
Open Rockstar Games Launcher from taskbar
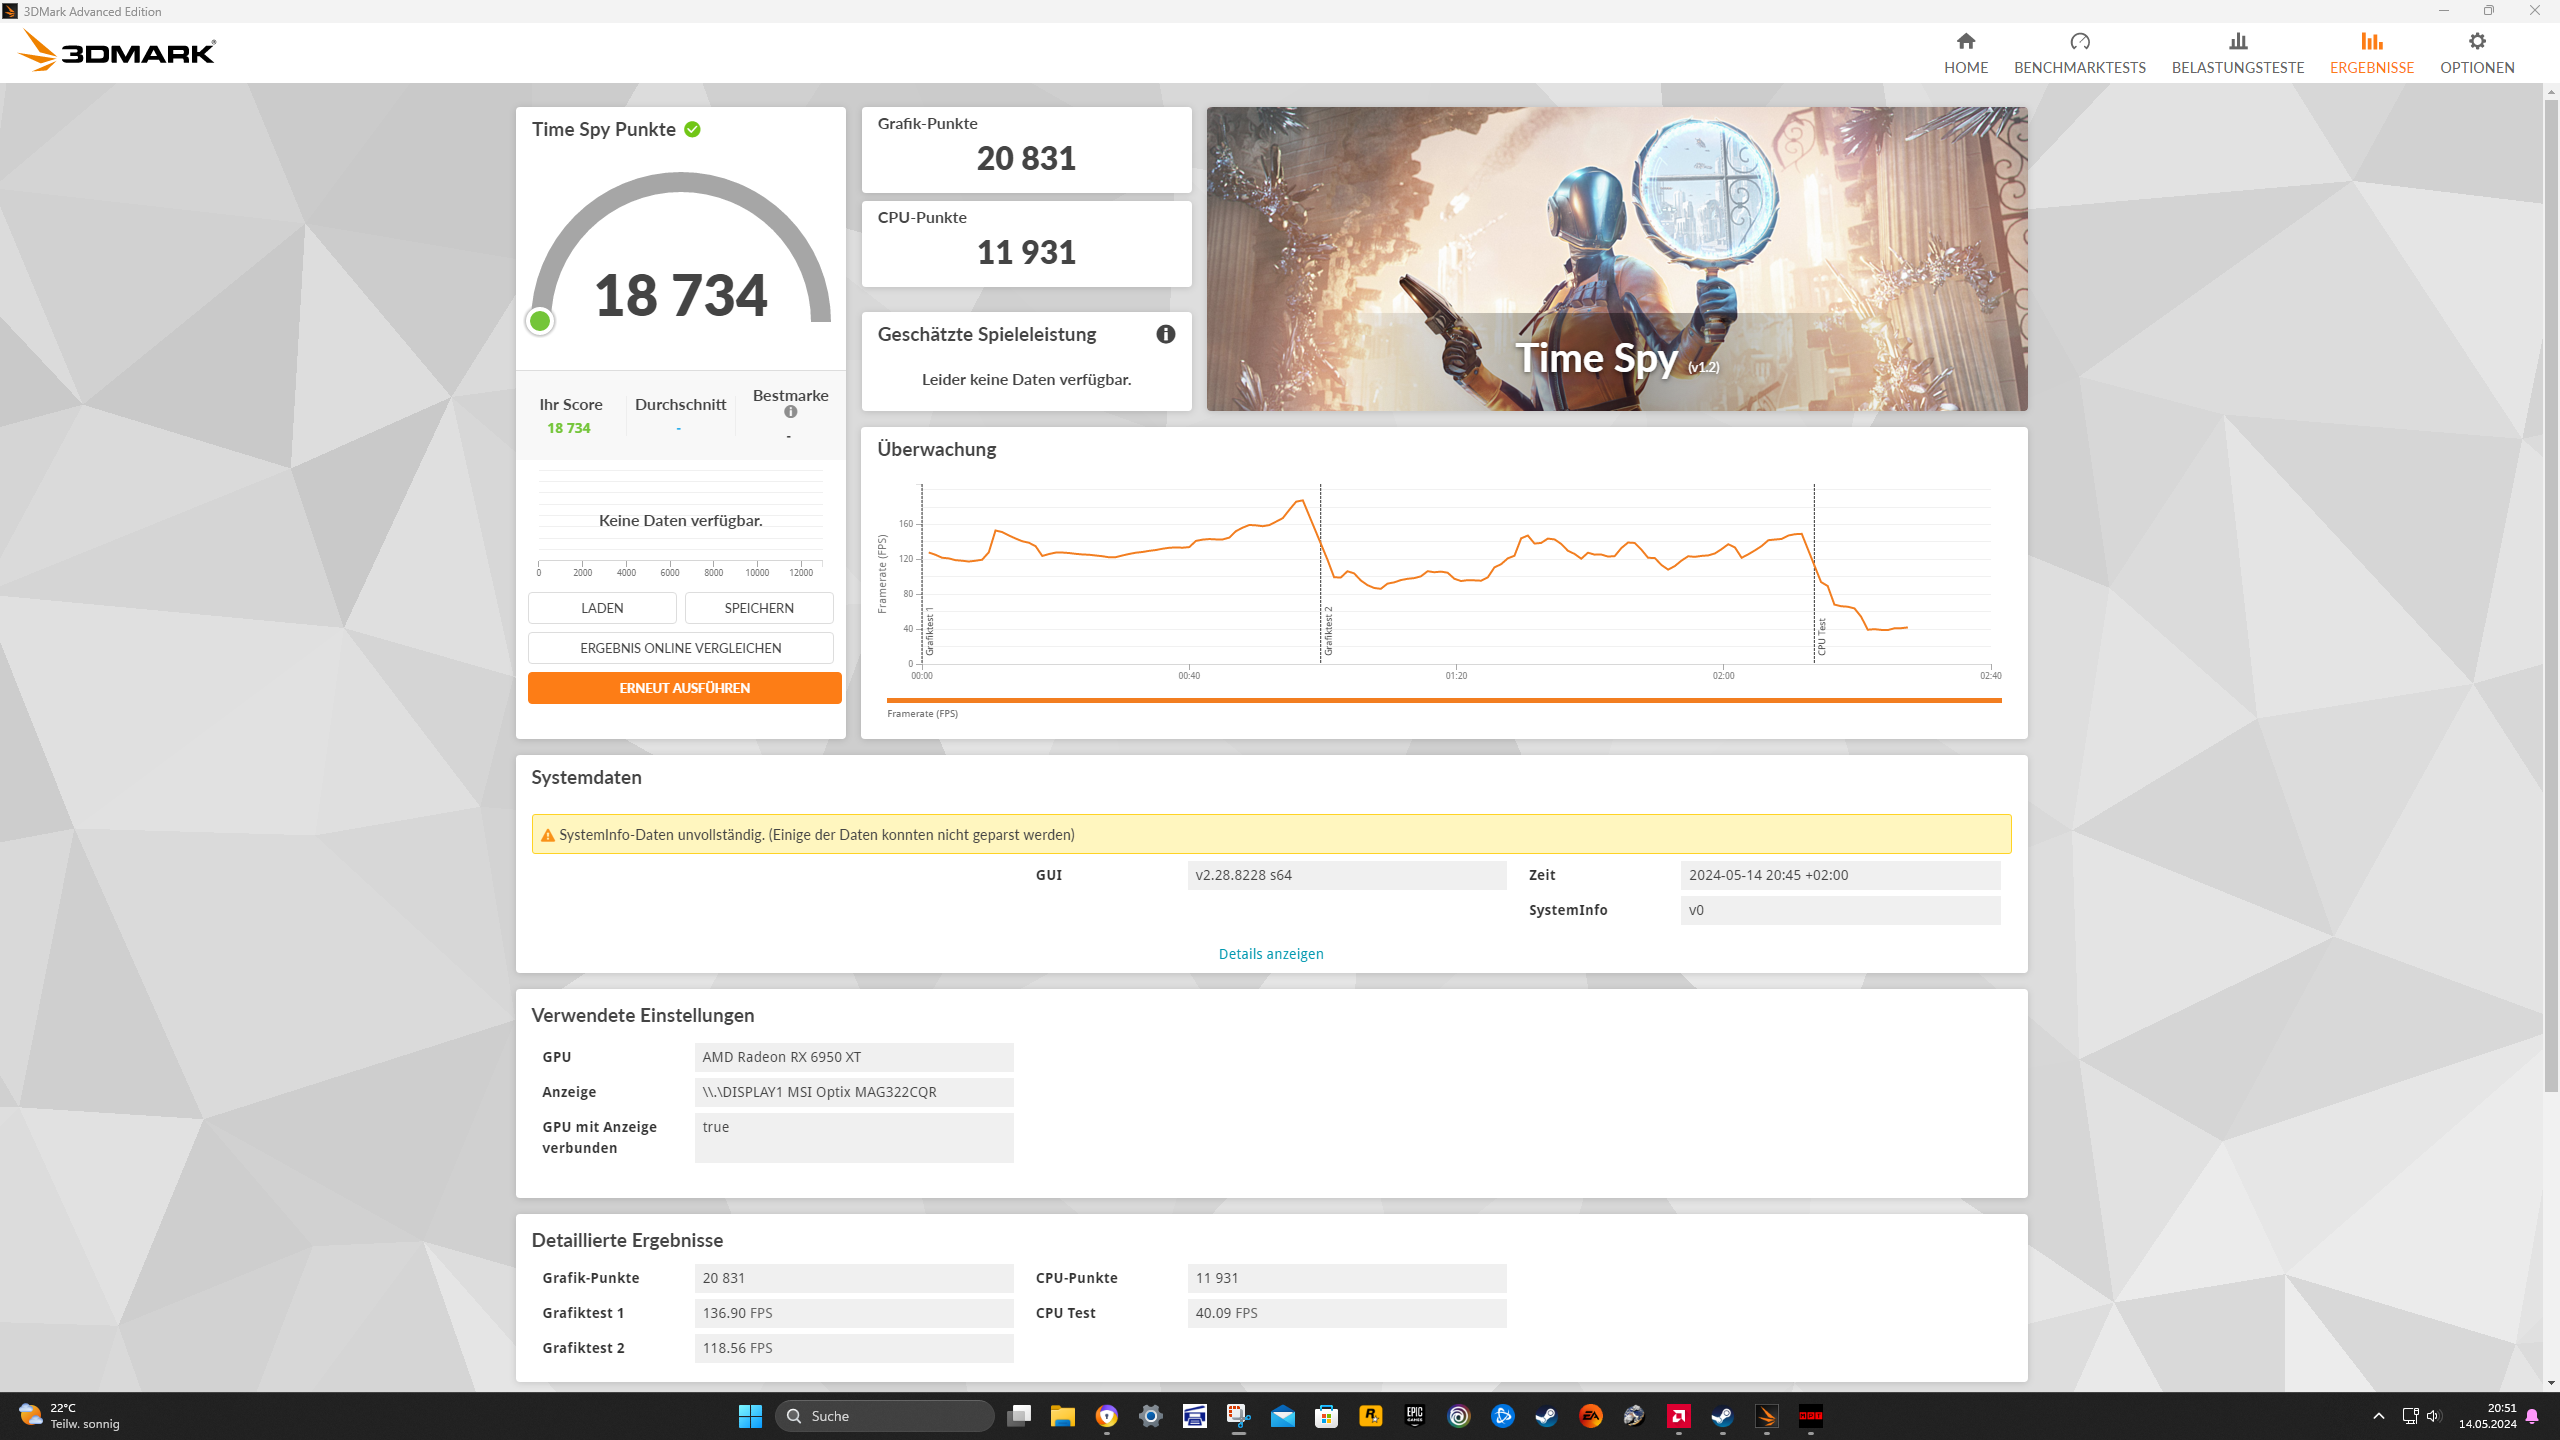(x=1370, y=1415)
